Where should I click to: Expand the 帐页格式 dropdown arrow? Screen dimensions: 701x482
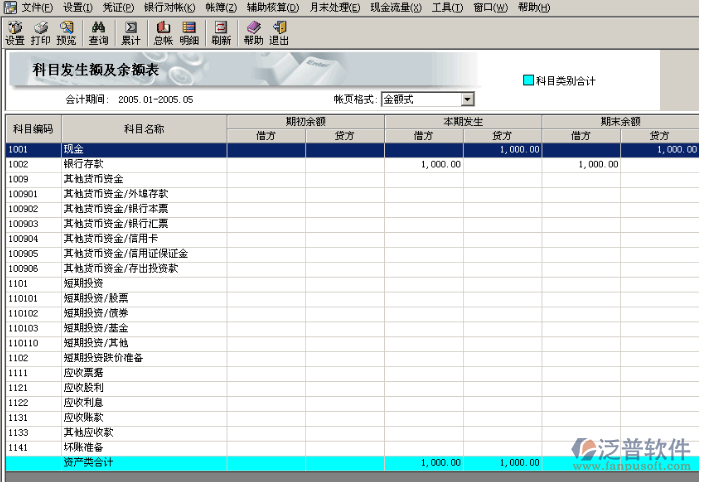click(x=467, y=99)
